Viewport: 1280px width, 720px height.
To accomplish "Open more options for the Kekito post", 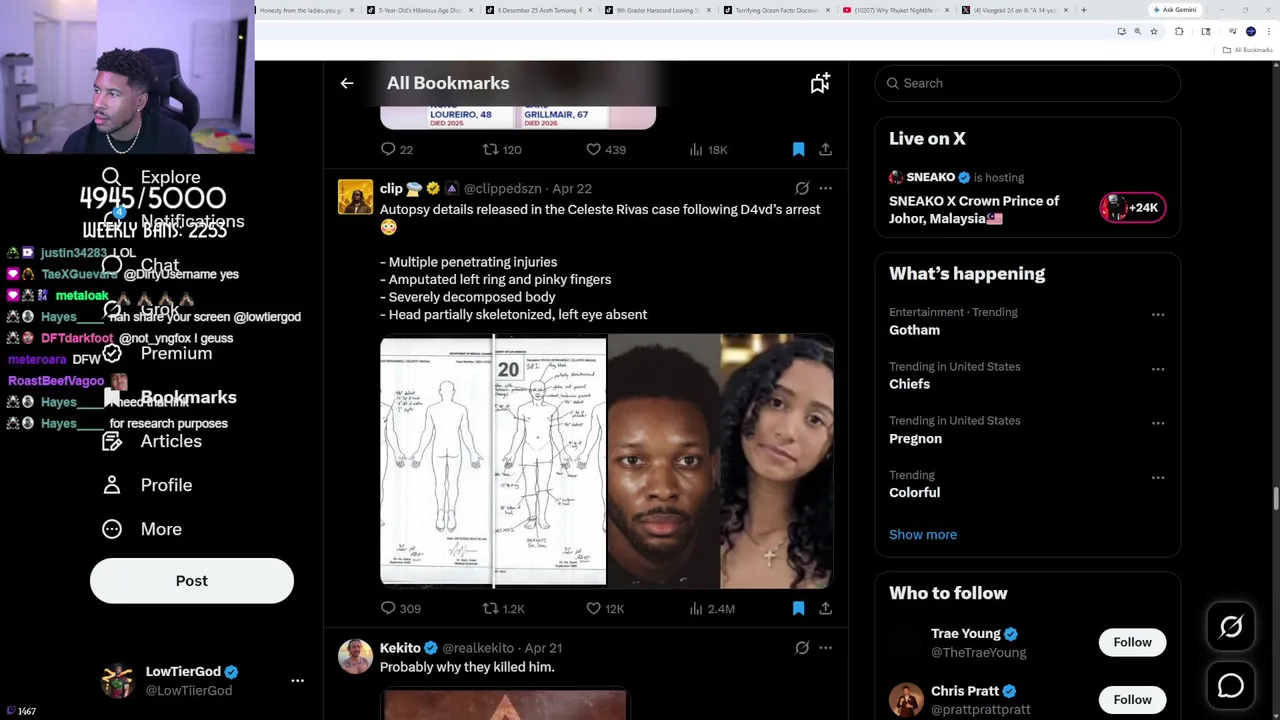I will coord(825,648).
